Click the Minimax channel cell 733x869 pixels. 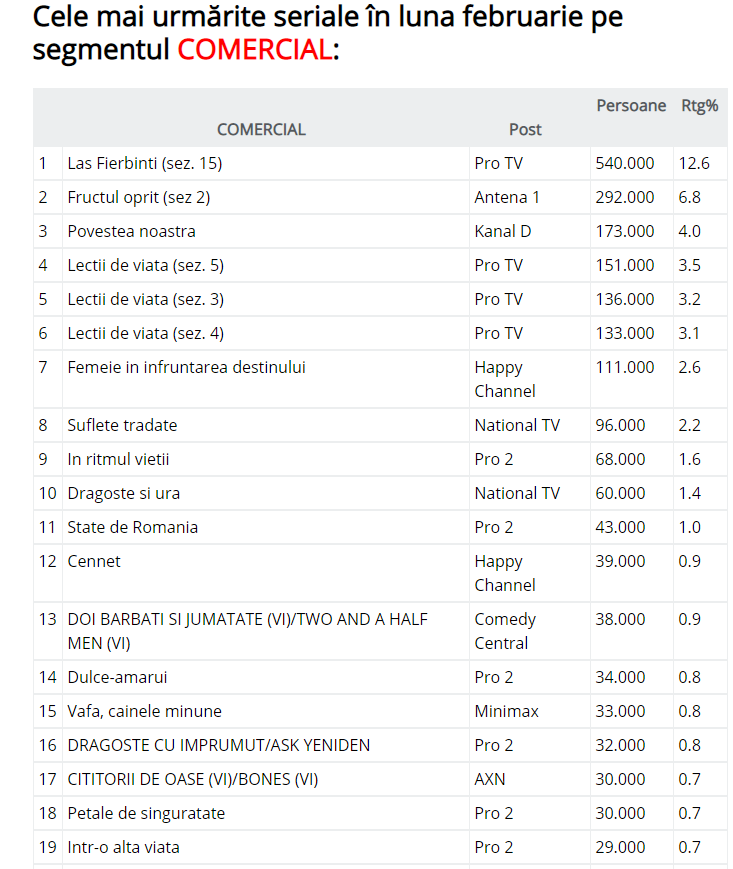(506, 711)
